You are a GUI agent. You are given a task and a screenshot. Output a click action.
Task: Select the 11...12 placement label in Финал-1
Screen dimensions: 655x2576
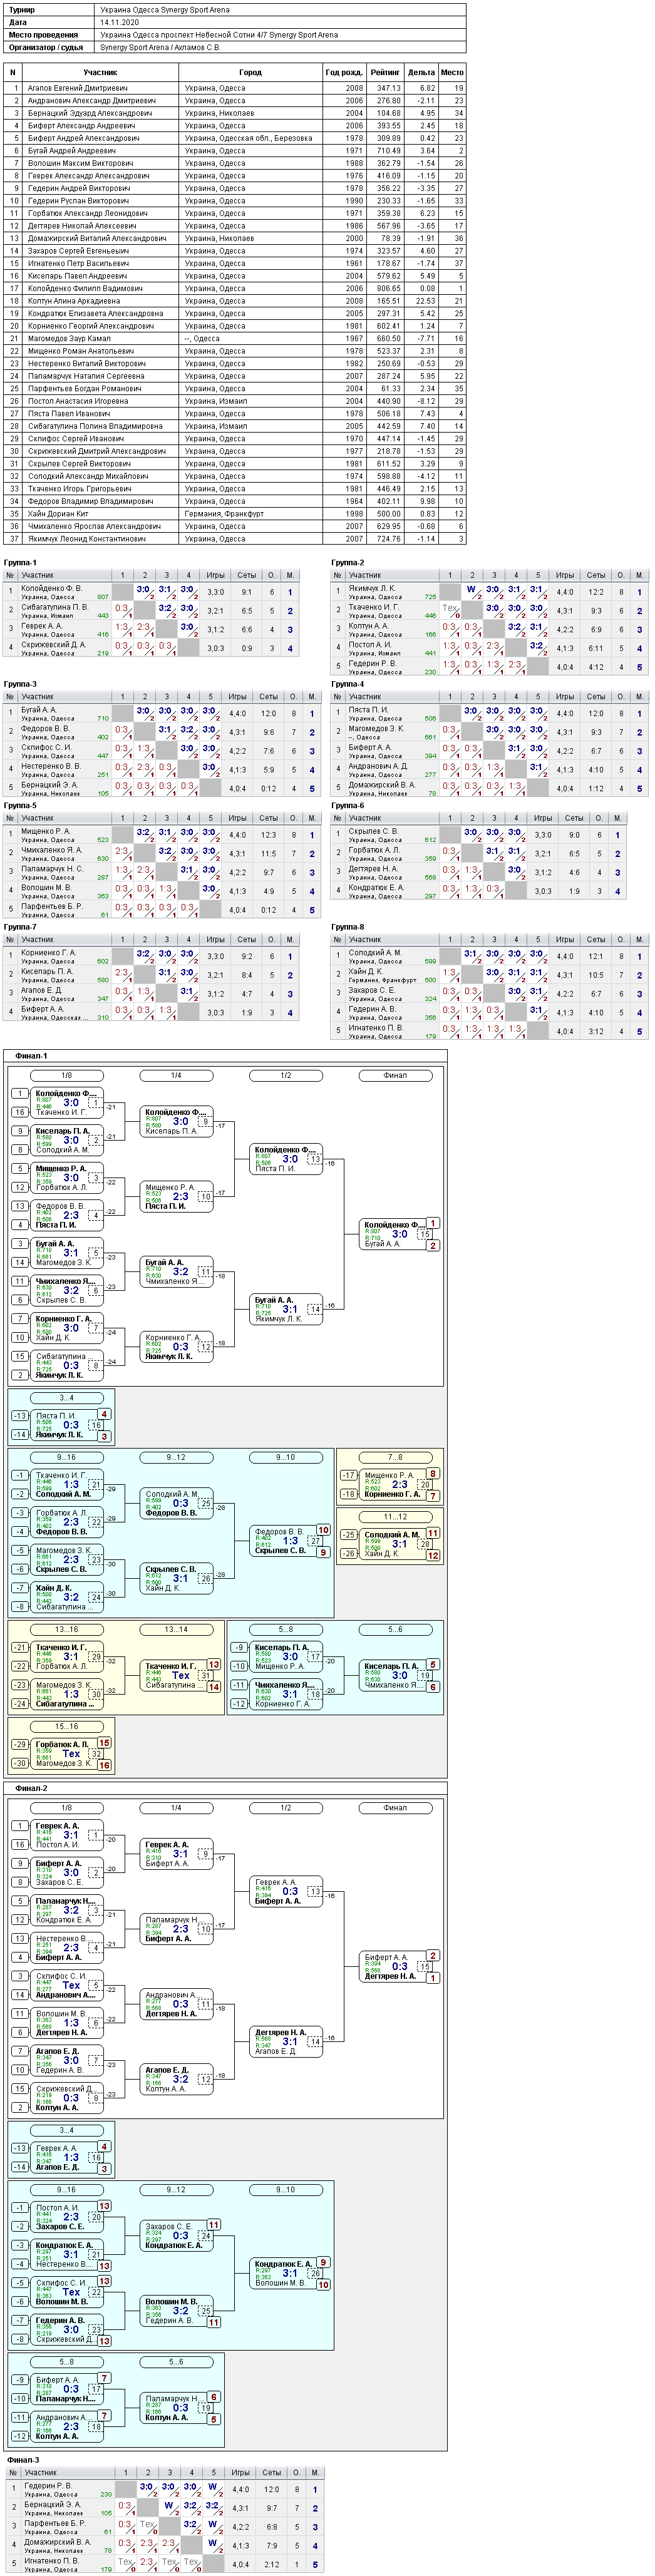click(395, 1517)
